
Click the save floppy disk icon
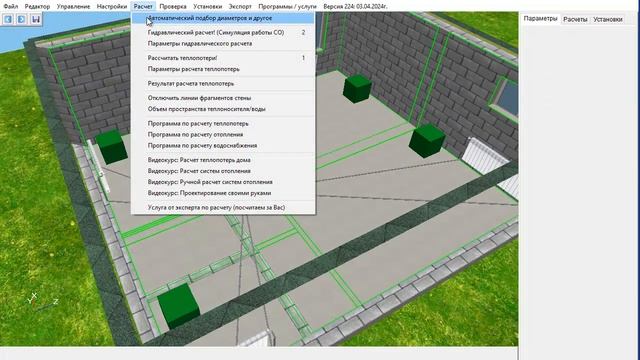(36, 19)
